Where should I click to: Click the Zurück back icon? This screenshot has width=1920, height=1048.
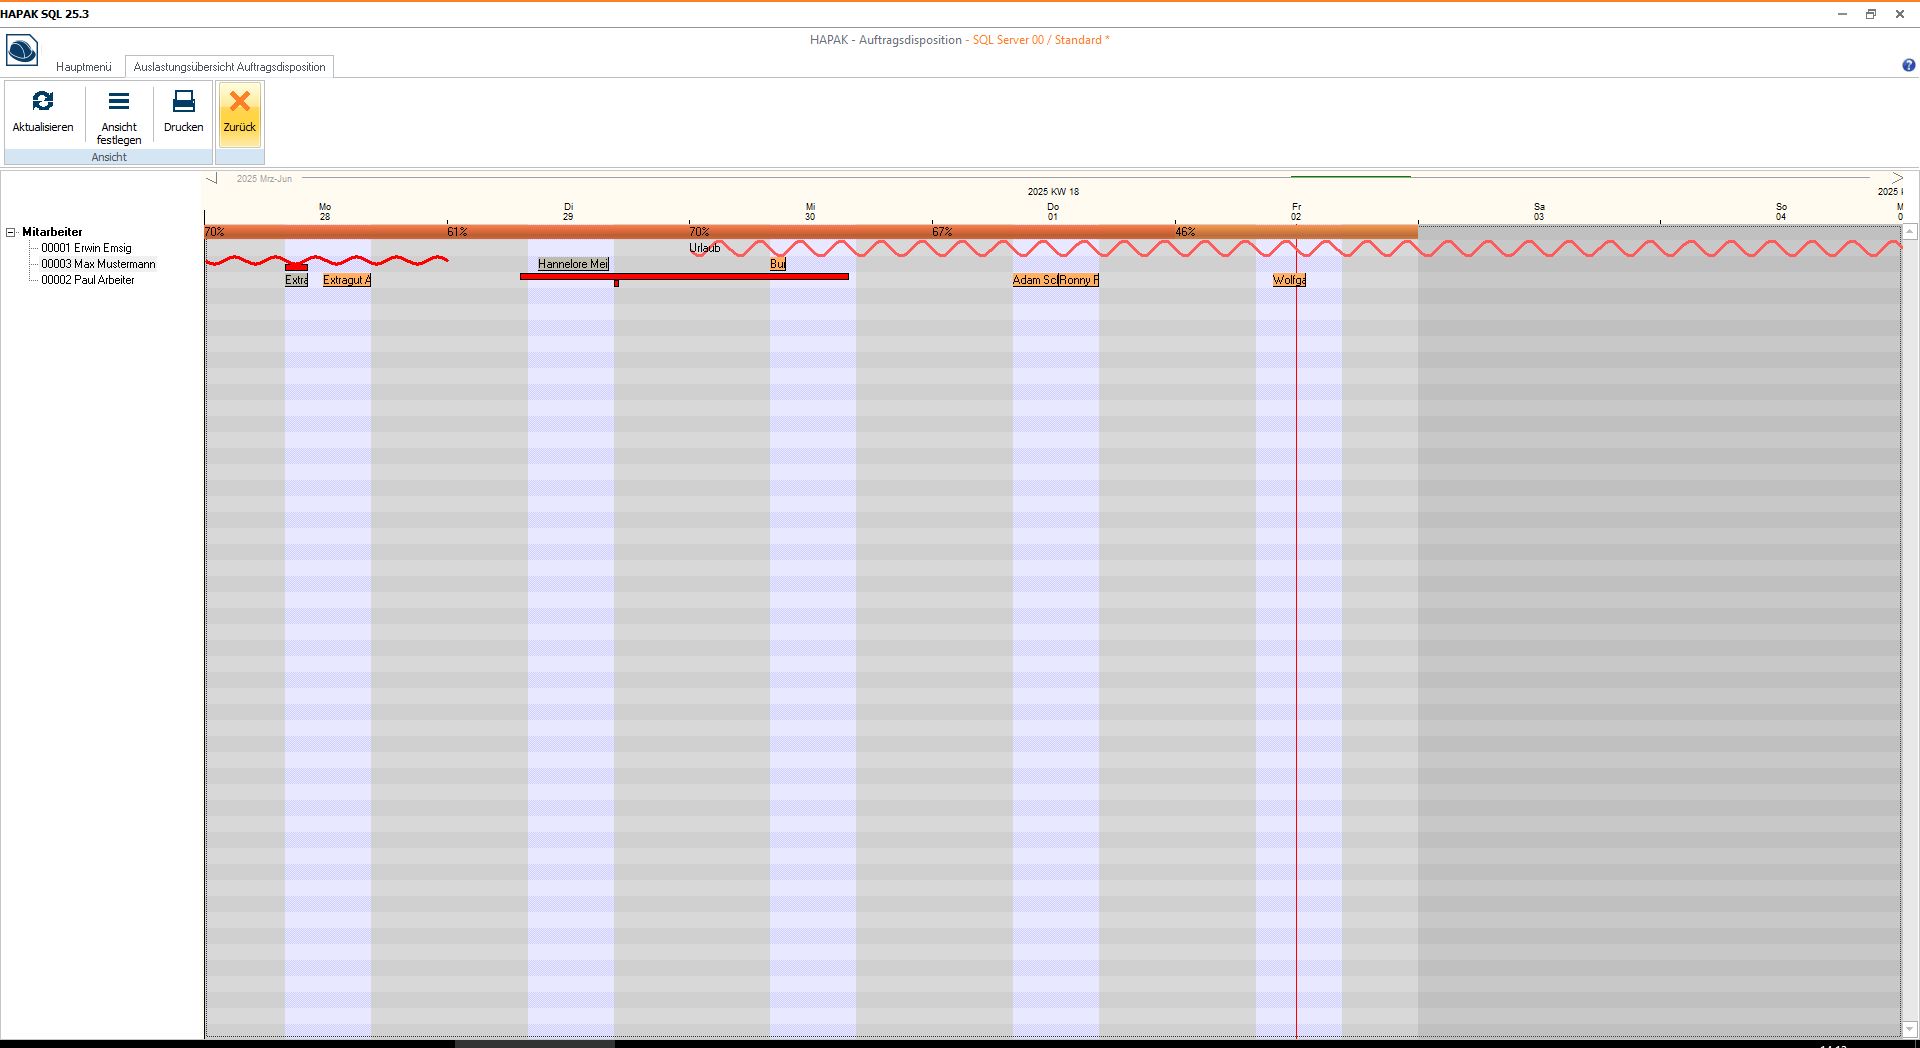tap(240, 102)
